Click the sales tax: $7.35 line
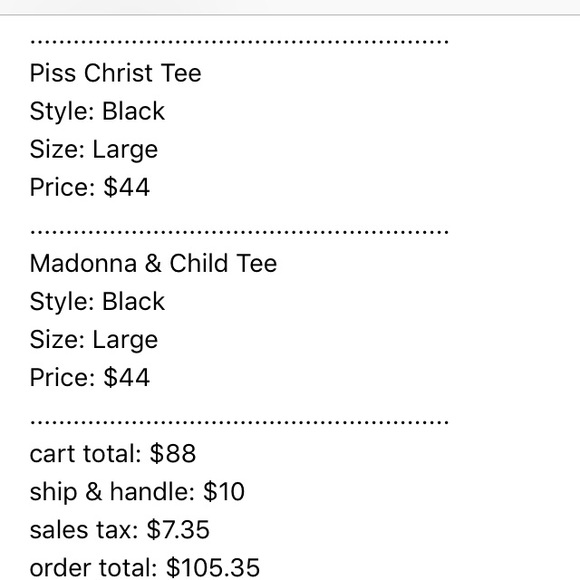The image size is (580, 580). 119,530
